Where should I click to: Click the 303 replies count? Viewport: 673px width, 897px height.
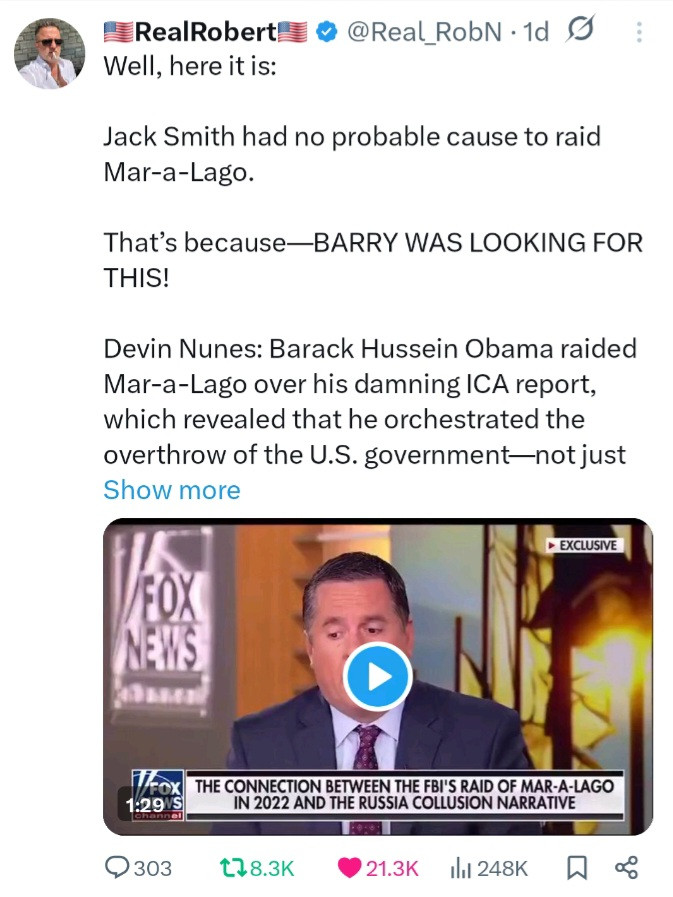click(x=153, y=868)
